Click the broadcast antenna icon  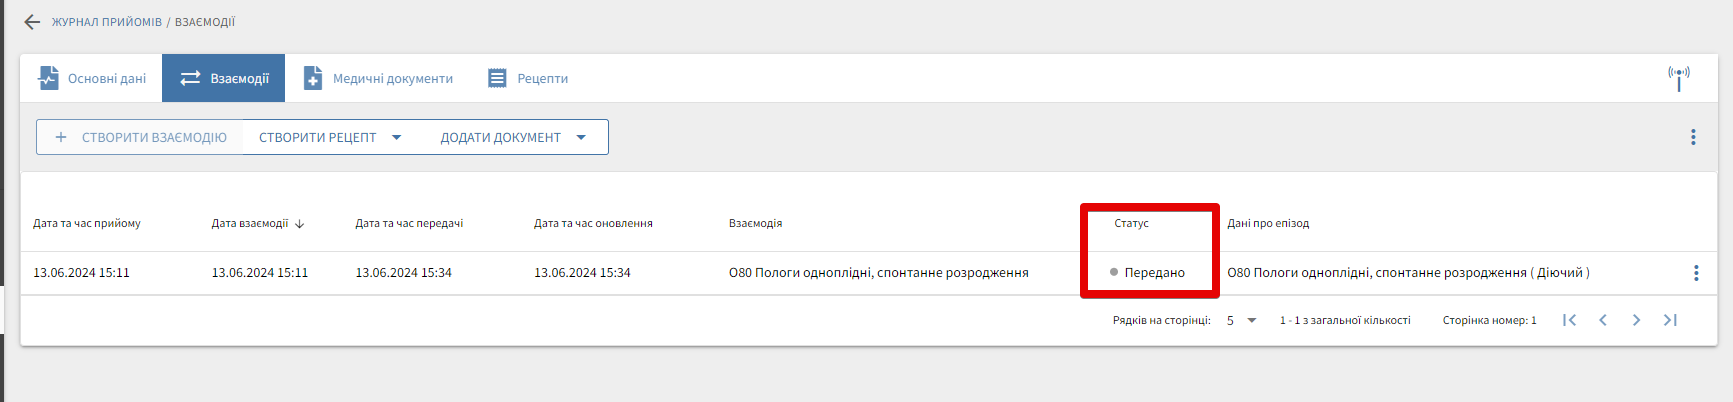click(x=1679, y=77)
